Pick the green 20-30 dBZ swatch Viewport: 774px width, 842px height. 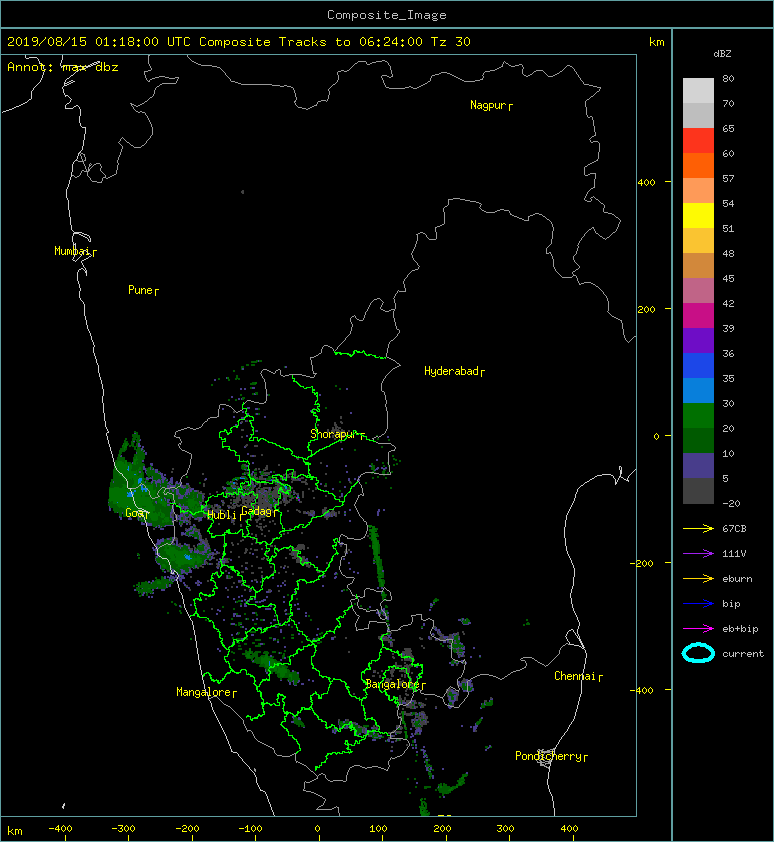pos(698,416)
